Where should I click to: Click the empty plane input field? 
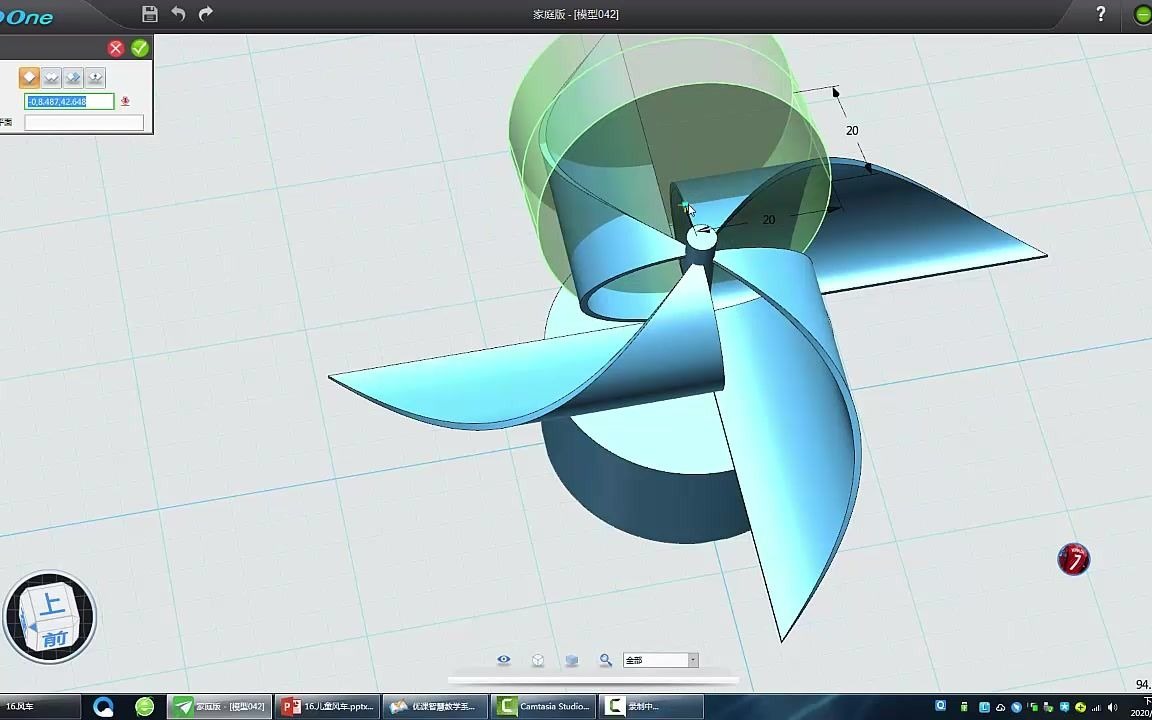point(84,123)
